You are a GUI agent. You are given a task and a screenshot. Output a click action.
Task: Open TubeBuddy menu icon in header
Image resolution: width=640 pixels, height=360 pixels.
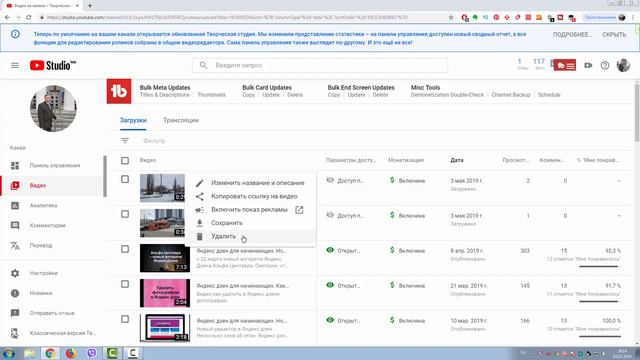[564, 65]
